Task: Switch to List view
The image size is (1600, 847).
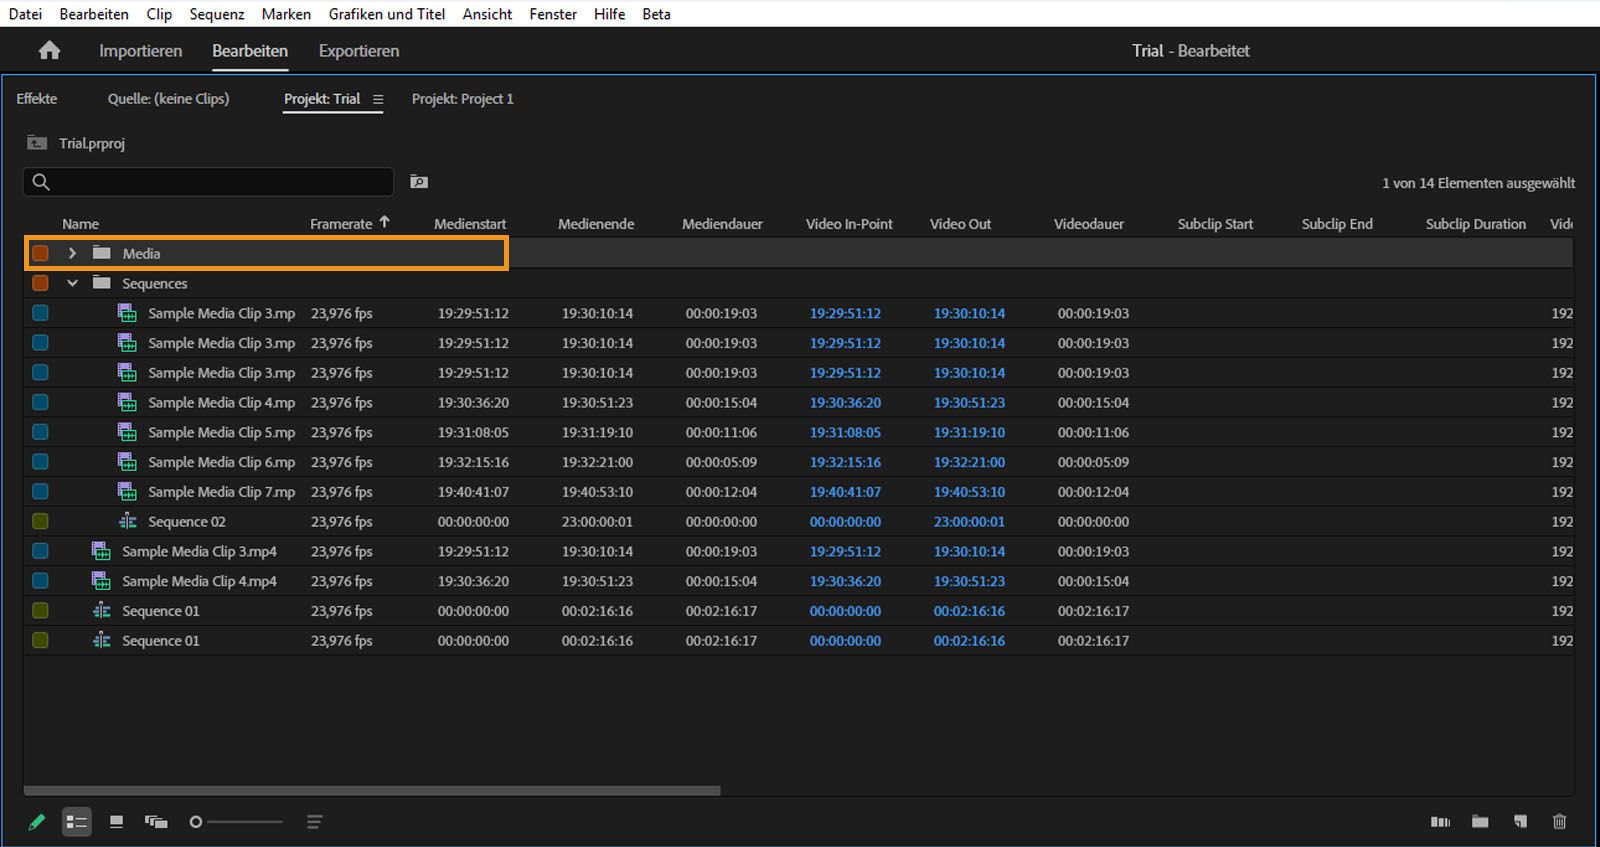Action: (x=77, y=822)
